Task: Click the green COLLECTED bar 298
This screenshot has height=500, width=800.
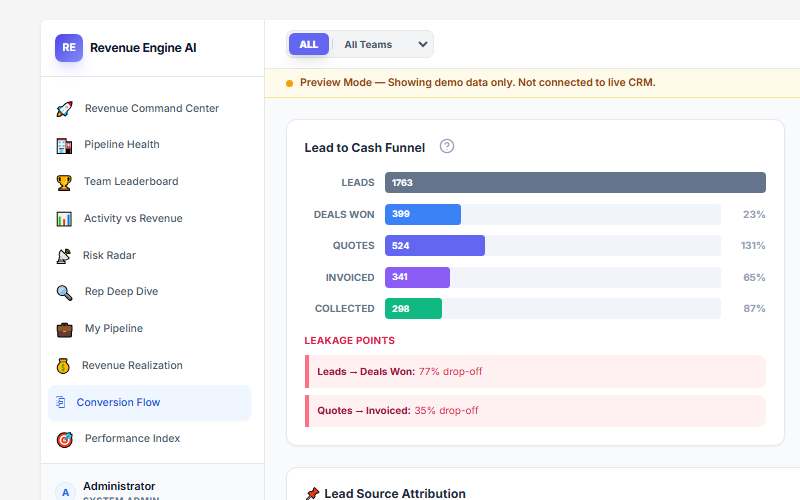Action: tap(413, 309)
